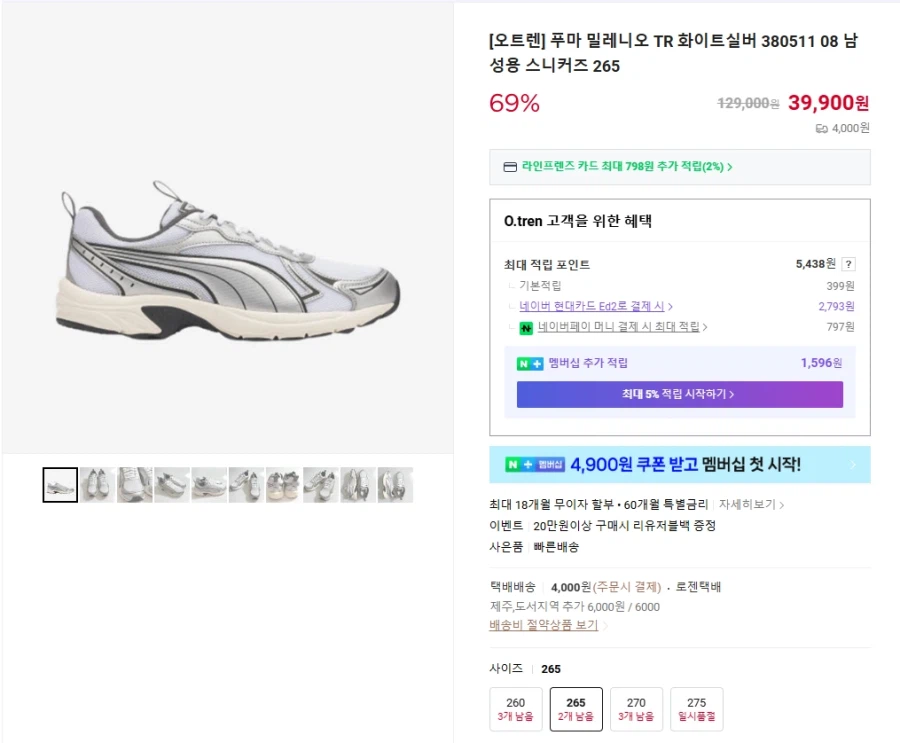Choose the size 270 option
Image resolution: width=900 pixels, height=743 pixels.
pos(636,709)
